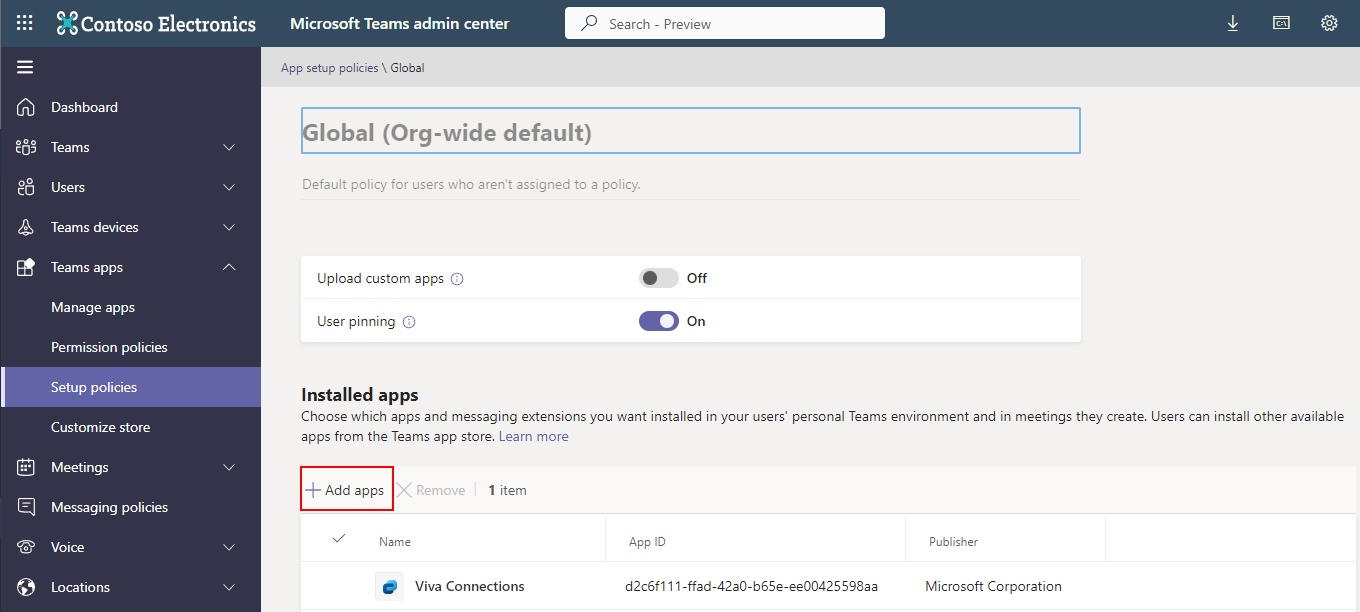Click Microsoft Teams admin center title
The height and width of the screenshot is (612, 1360).
pos(399,23)
